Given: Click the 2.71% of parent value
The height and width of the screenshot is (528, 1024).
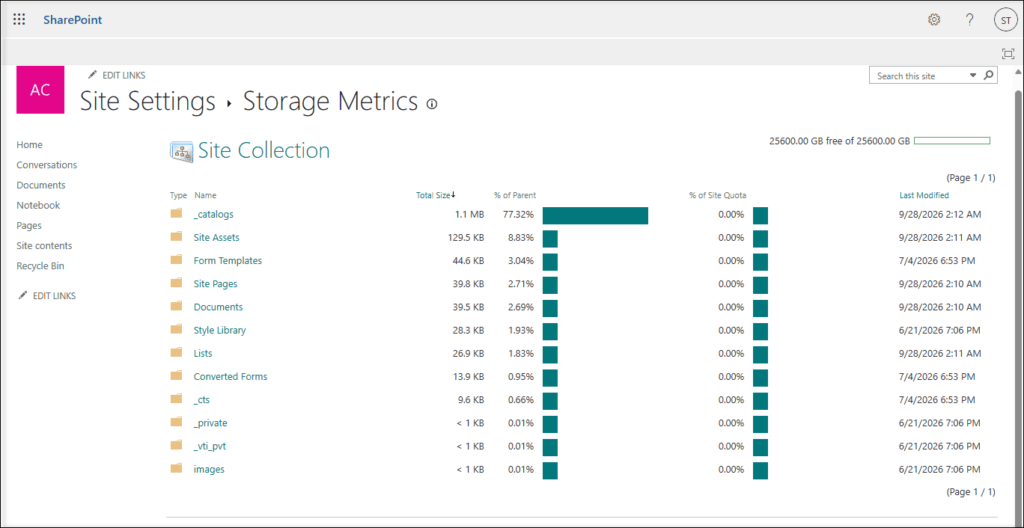Looking at the screenshot, I should coord(520,284).
